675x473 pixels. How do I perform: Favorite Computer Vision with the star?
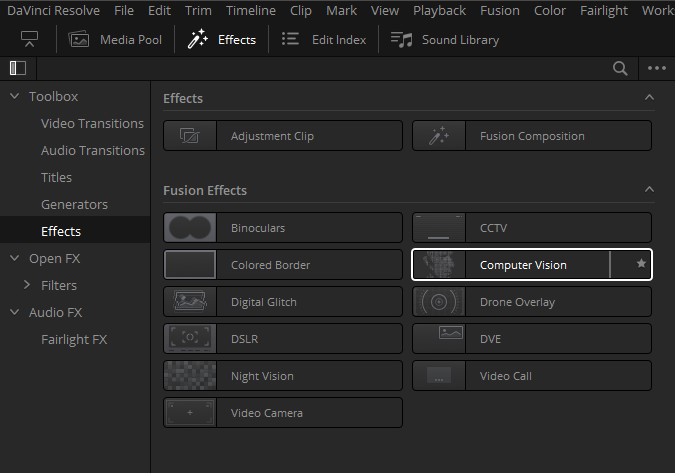[641, 265]
